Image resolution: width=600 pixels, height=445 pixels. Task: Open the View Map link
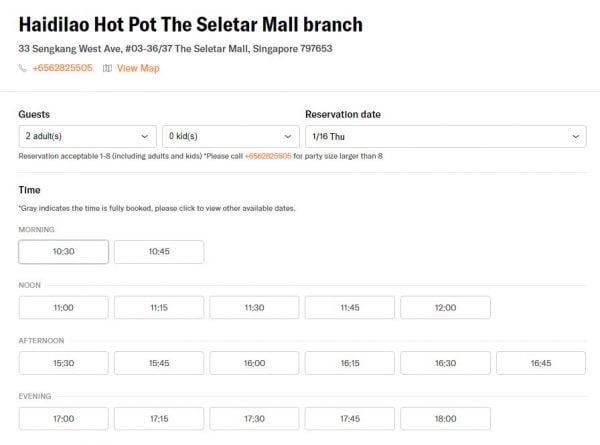click(137, 68)
